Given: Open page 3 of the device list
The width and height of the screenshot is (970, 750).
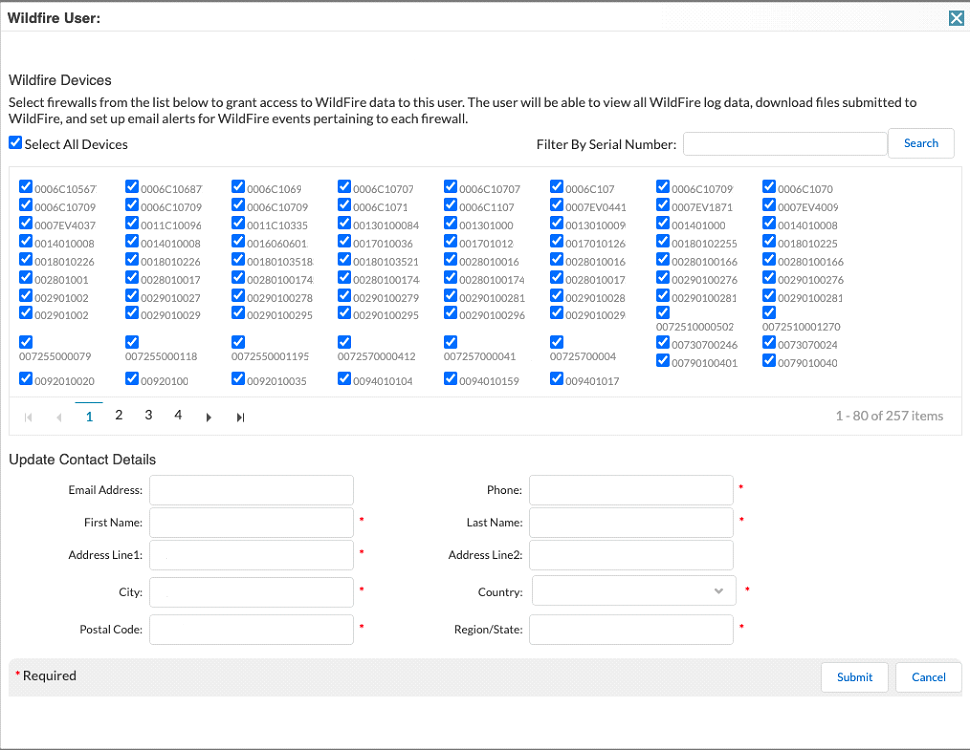Looking at the screenshot, I should [x=148, y=415].
